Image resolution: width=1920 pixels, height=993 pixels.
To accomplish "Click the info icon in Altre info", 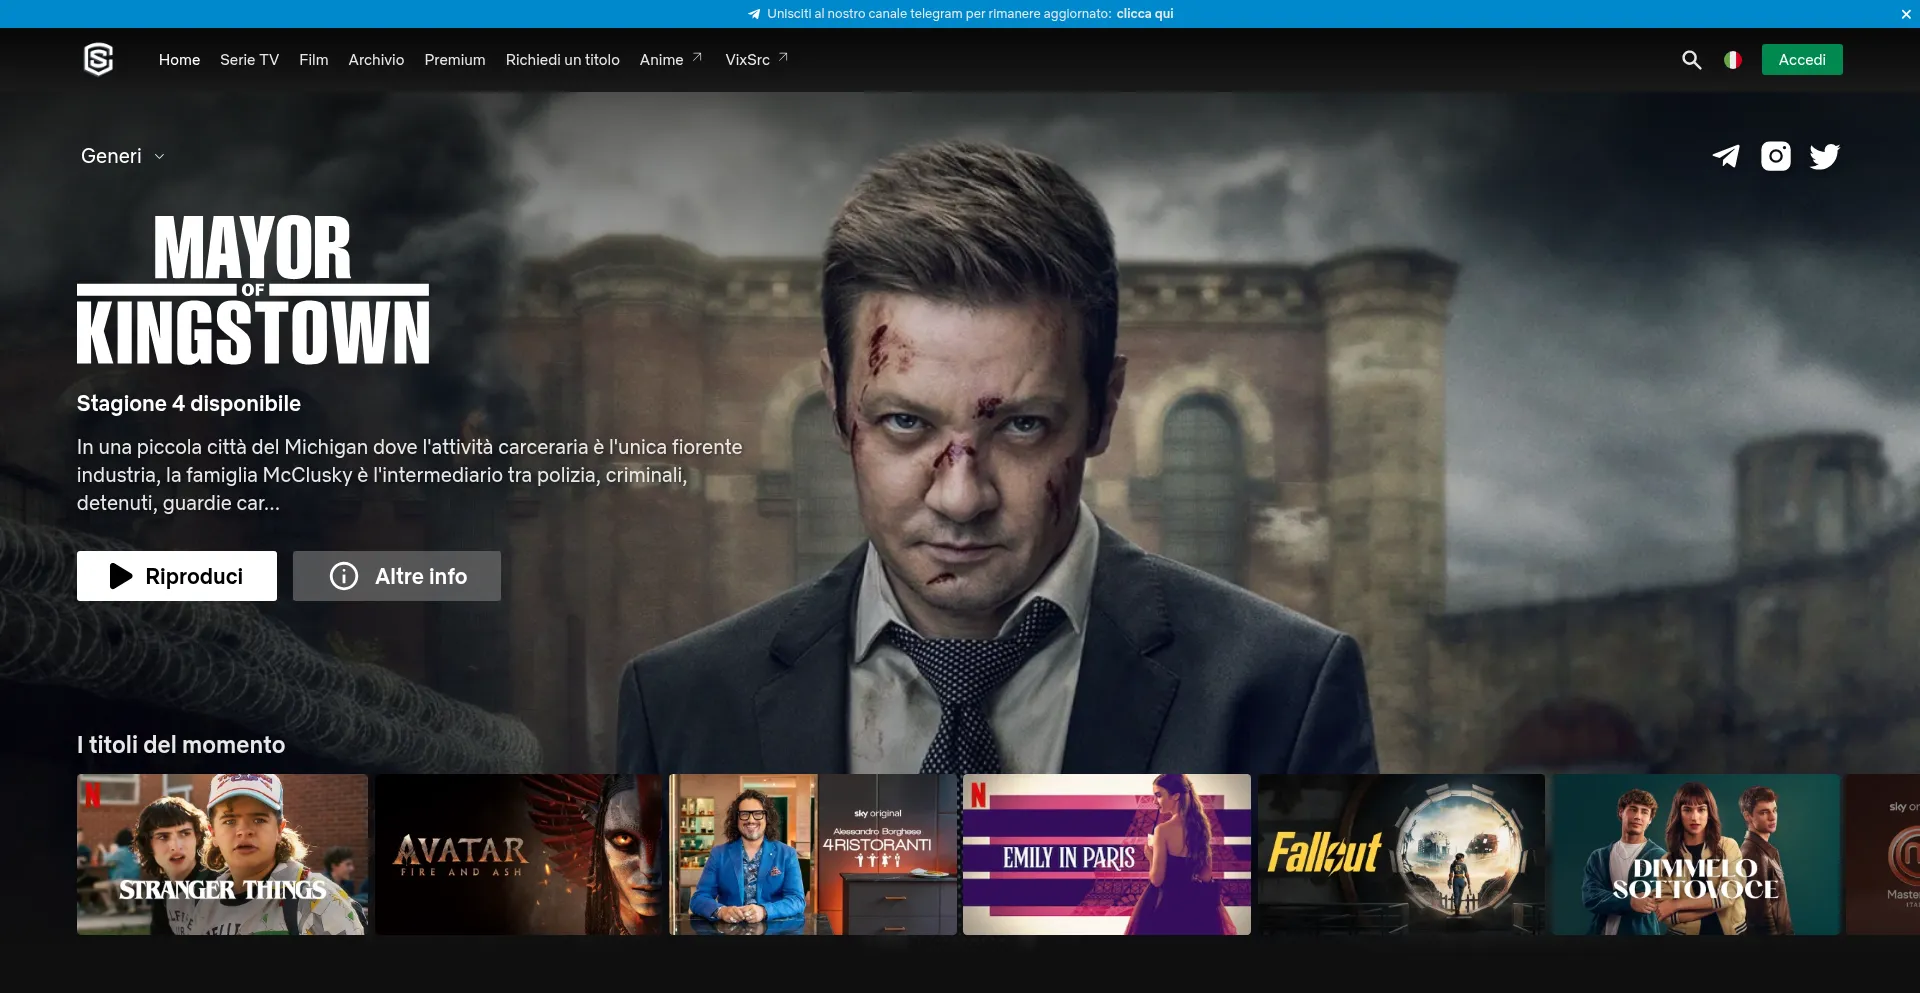I will pos(342,576).
